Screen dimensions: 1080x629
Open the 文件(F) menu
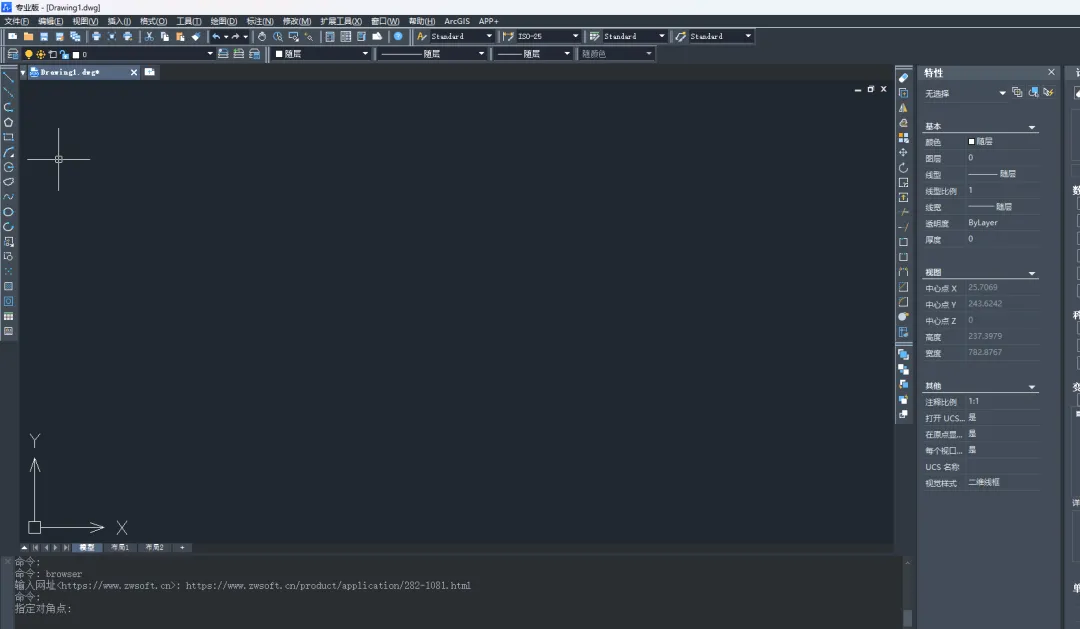tap(17, 21)
